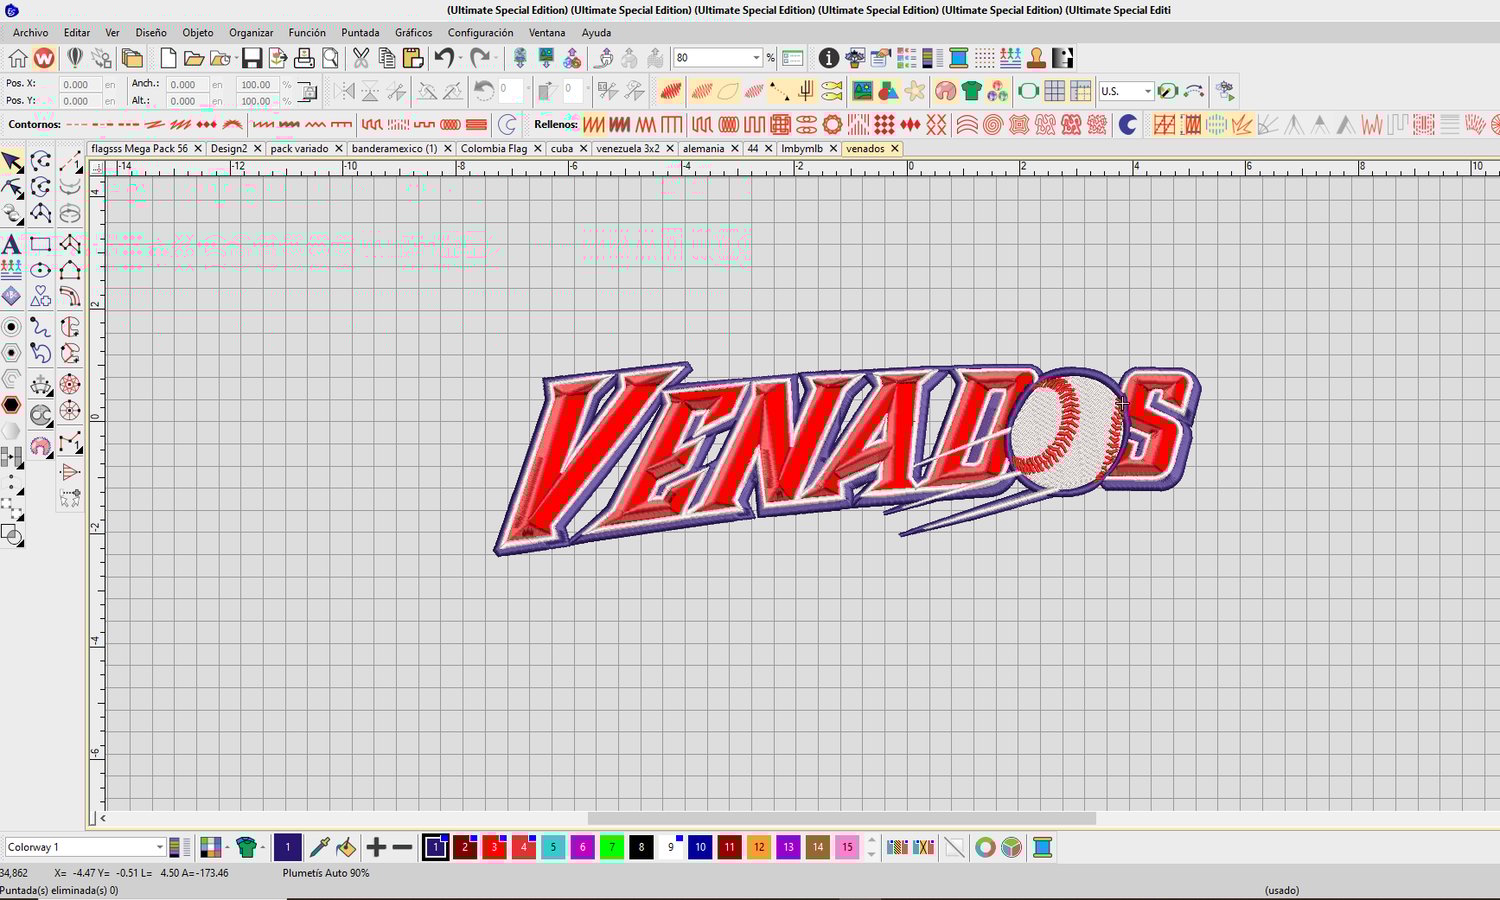Toggle the needle points dotted-arrow icon
This screenshot has width=1500, height=900.
tap(779, 92)
